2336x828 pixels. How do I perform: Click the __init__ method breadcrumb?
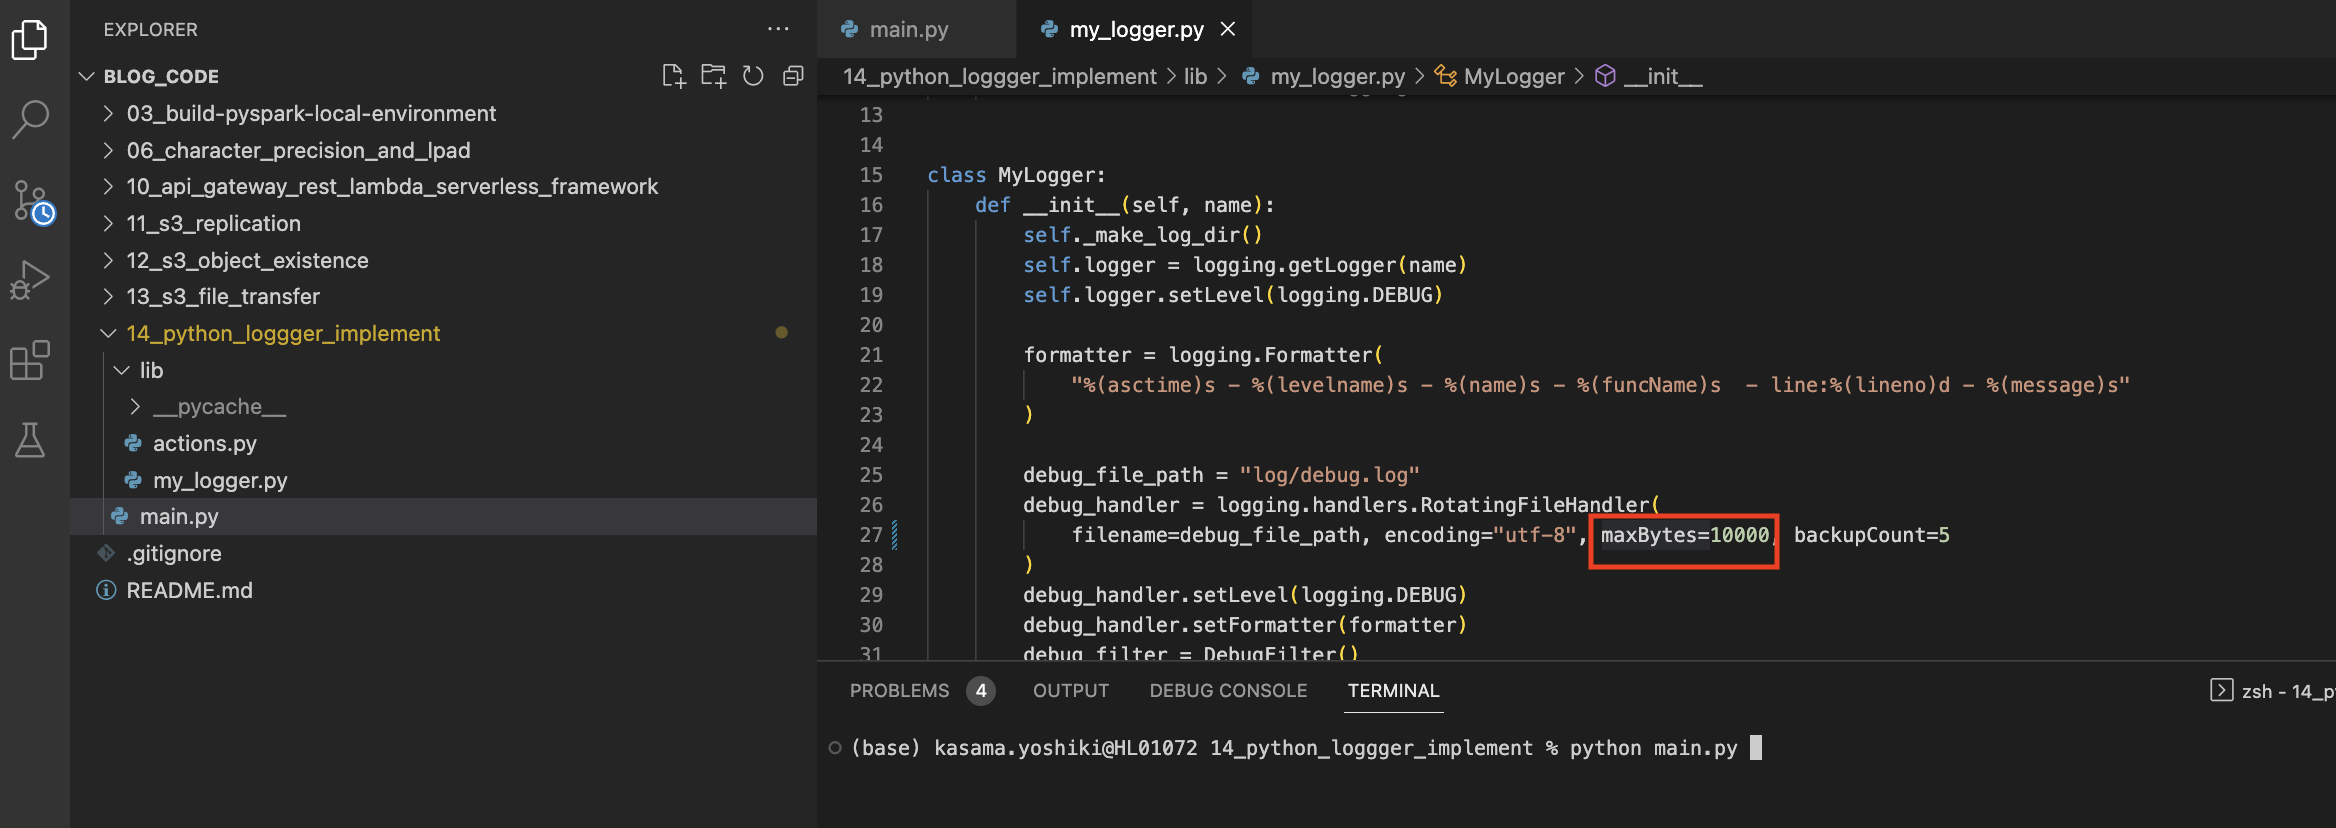(1648, 76)
